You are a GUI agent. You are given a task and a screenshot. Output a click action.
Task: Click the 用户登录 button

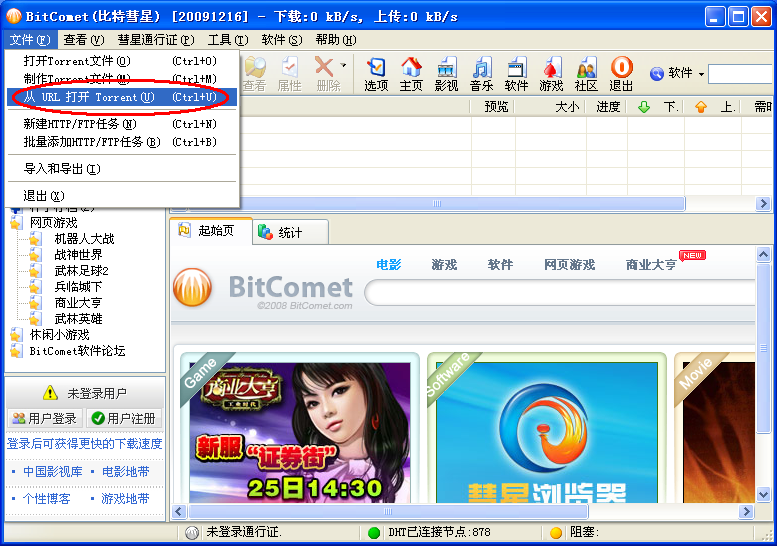point(45,419)
